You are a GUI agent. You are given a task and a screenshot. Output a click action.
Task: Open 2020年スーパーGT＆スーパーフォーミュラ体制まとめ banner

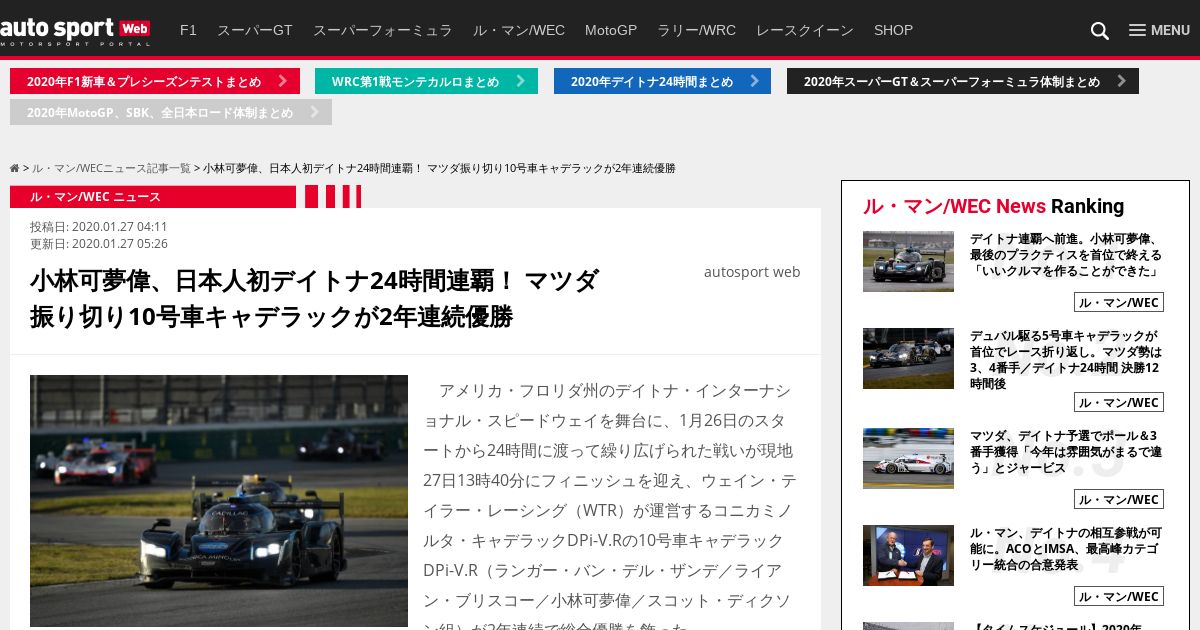point(963,81)
